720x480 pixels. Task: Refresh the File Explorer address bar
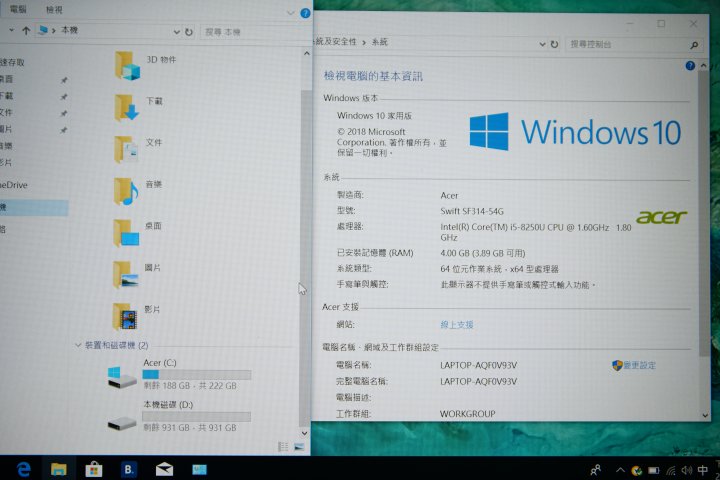coord(189,32)
